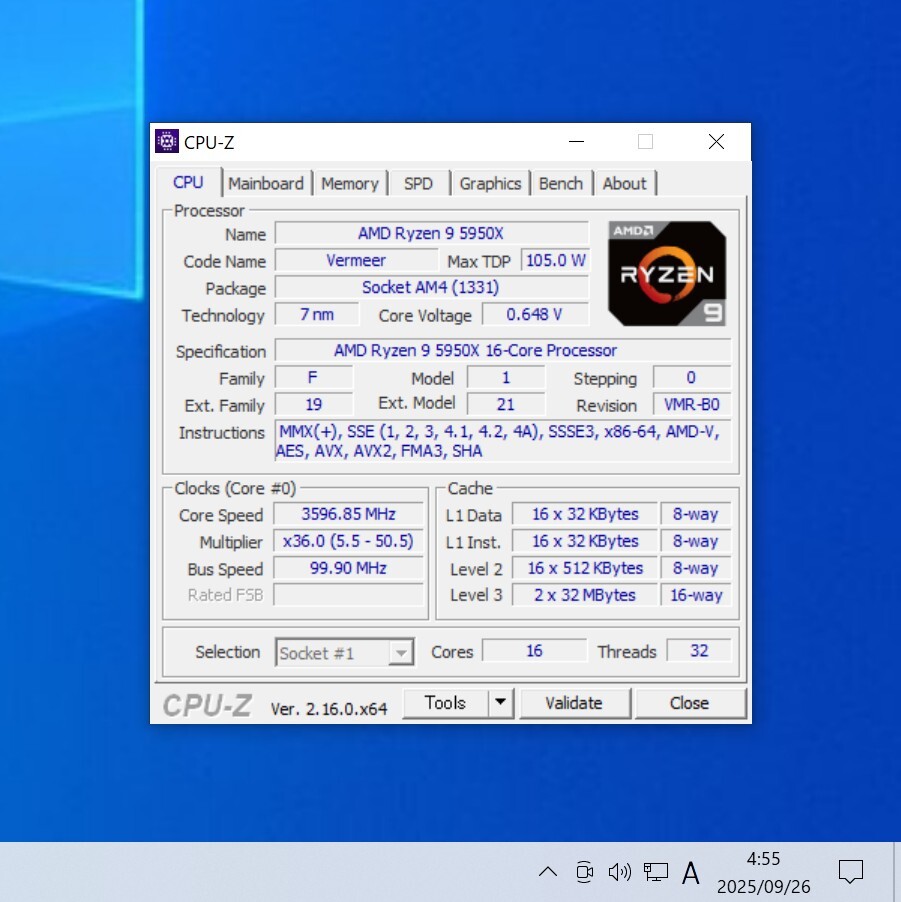Open the notifications panel icon
This screenshot has width=901, height=902.
pyautogui.click(x=851, y=872)
